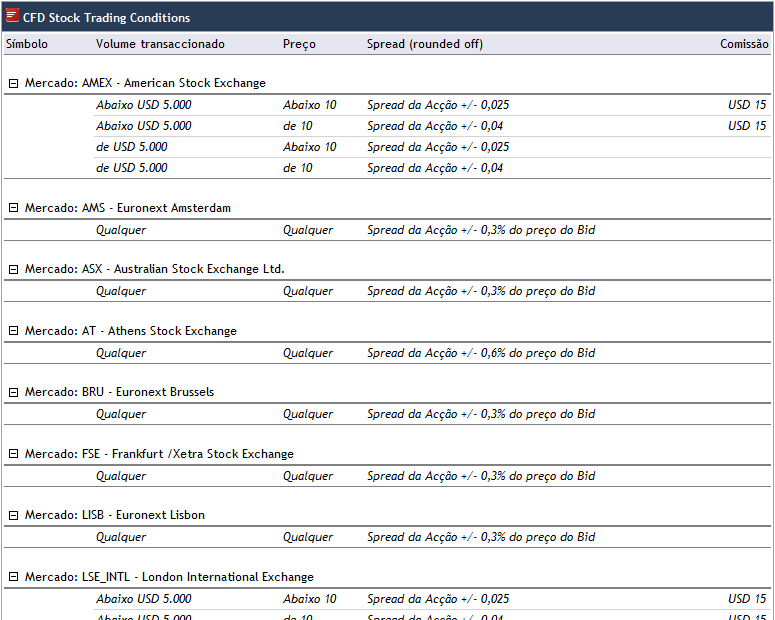
Task: Collapse the AMS - Euronext Amsterdam group
Action: tap(14, 208)
